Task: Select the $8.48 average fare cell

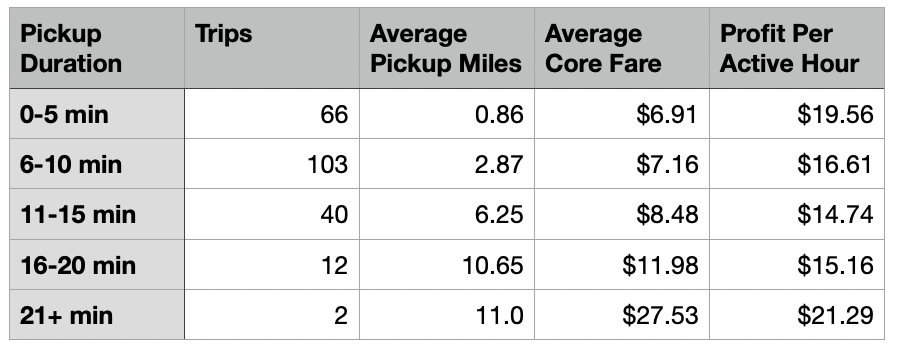Action: coord(622,214)
